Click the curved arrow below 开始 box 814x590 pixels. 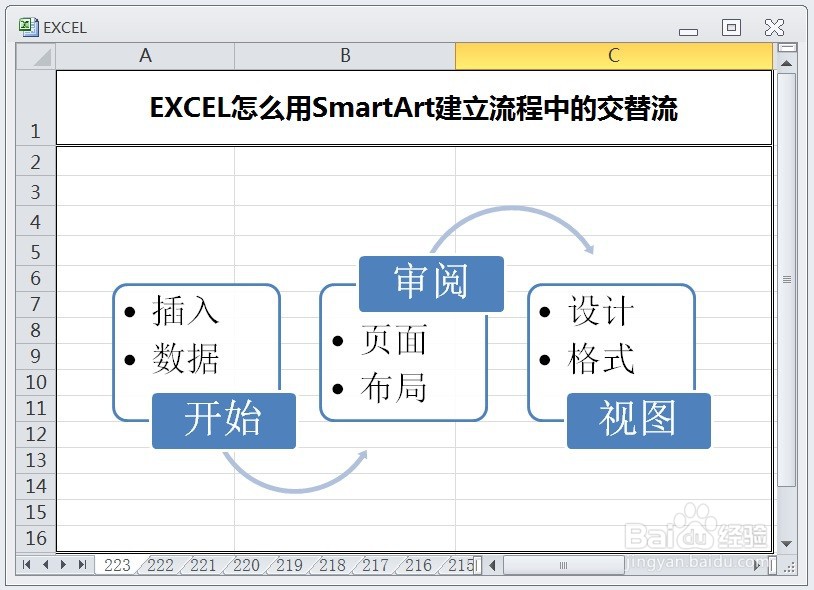[295, 471]
